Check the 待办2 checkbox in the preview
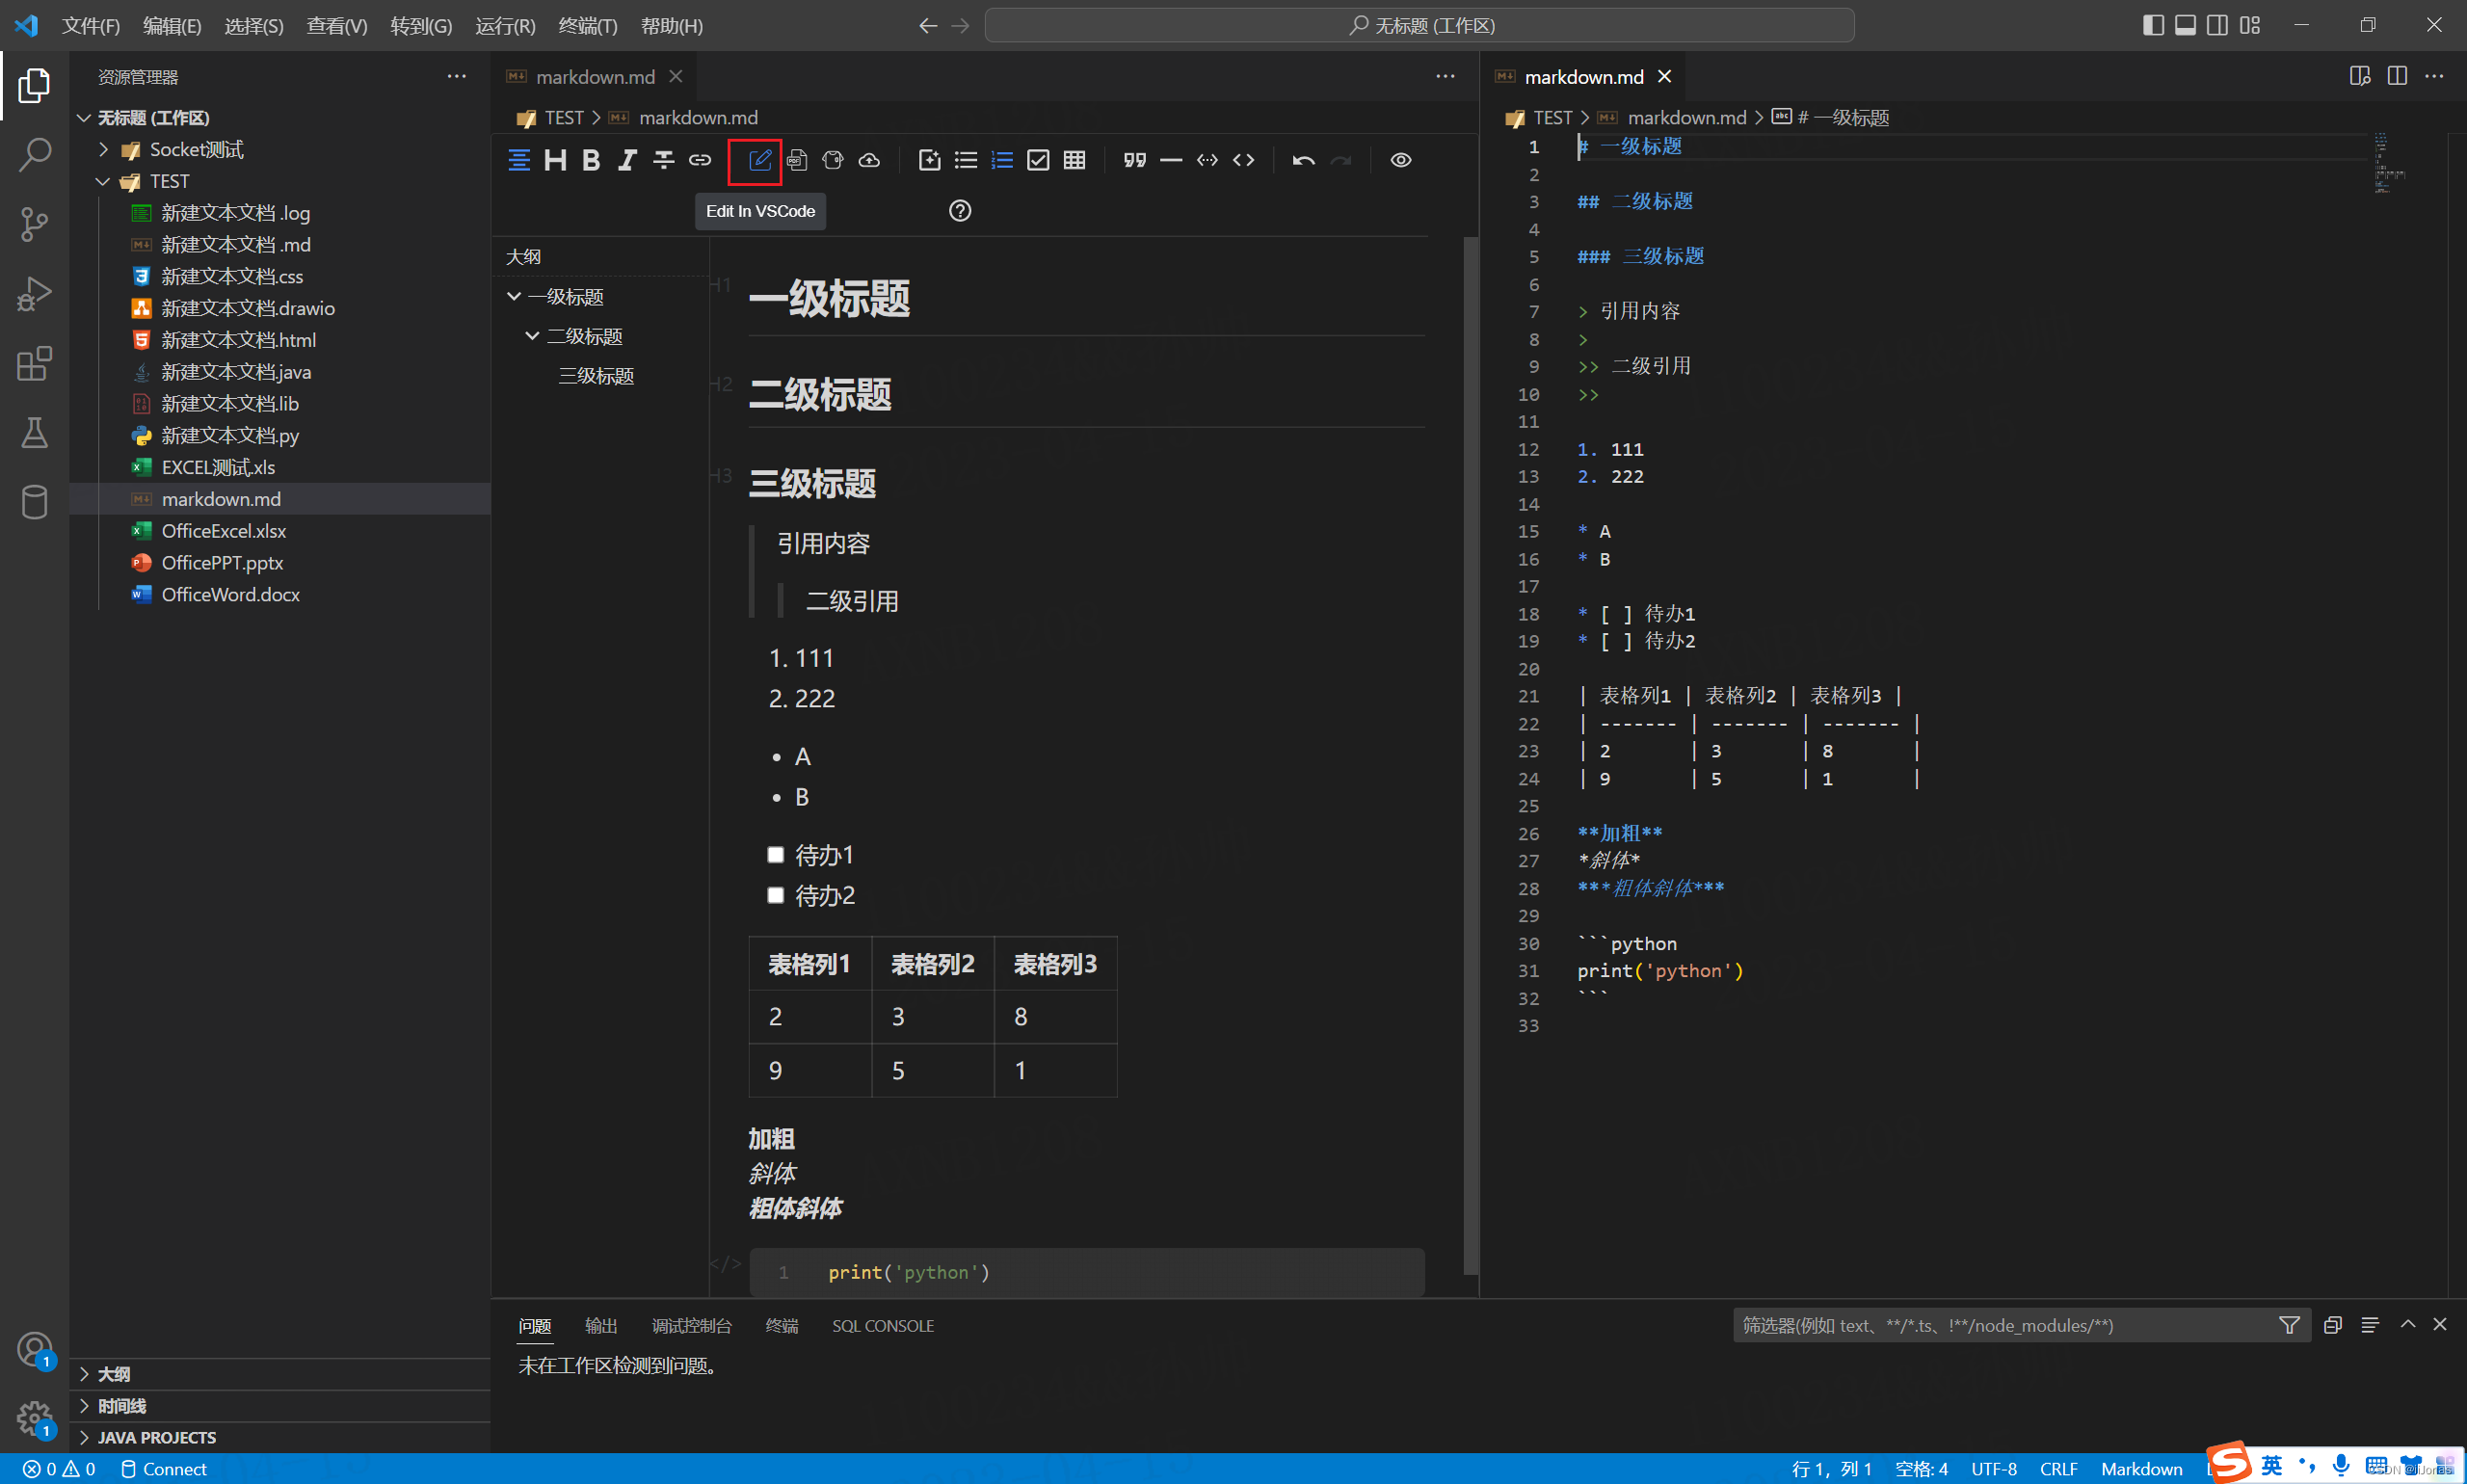2467x1484 pixels. 775,895
